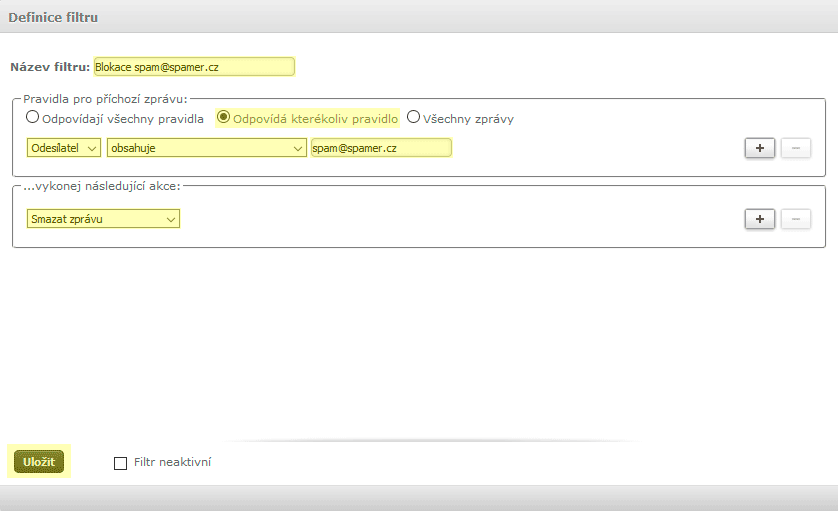Select the 'Všechny zprávy' radio button

(x=413, y=118)
